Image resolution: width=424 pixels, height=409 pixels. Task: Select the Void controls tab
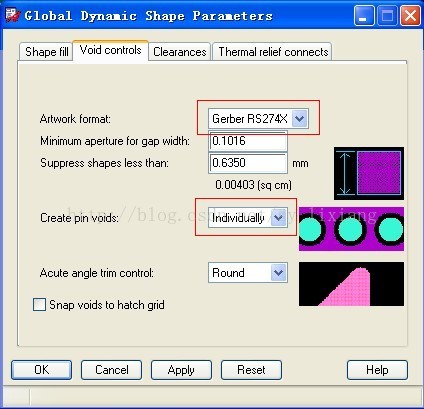[x=110, y=51]
